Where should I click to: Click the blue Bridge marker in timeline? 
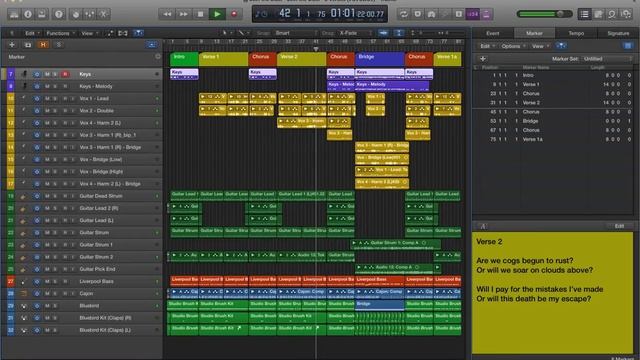coord(380,59)
